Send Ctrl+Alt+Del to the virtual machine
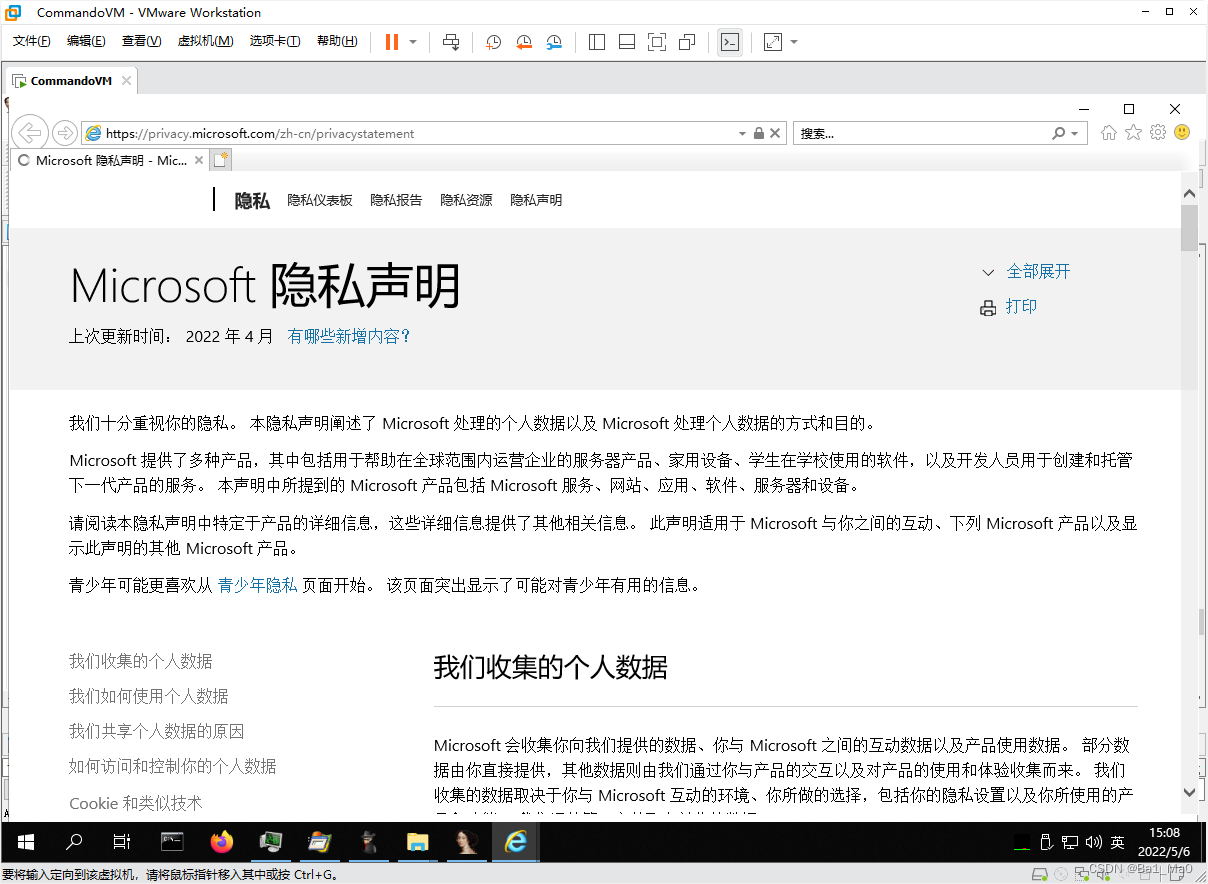The height and width of the screenshot is (884, 1208). 451,42
